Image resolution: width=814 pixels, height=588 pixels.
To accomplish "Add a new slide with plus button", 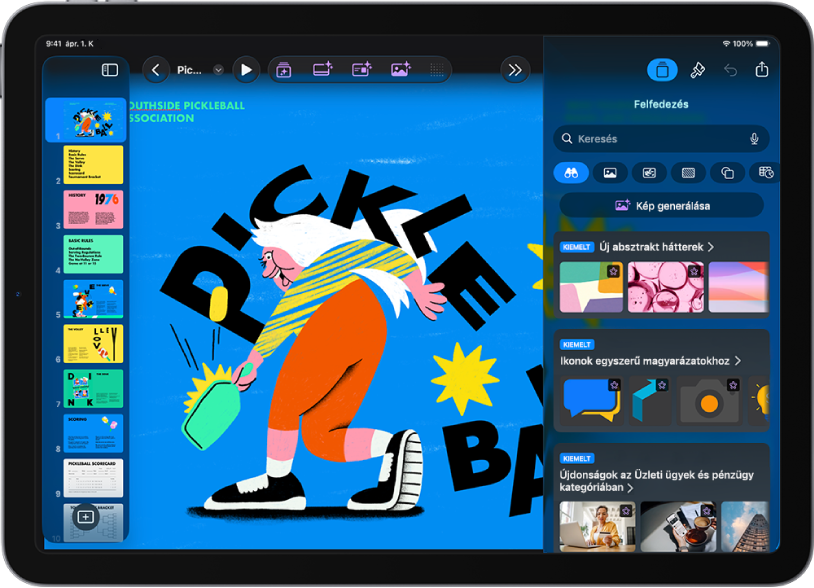I will click(x=85, y=517).
